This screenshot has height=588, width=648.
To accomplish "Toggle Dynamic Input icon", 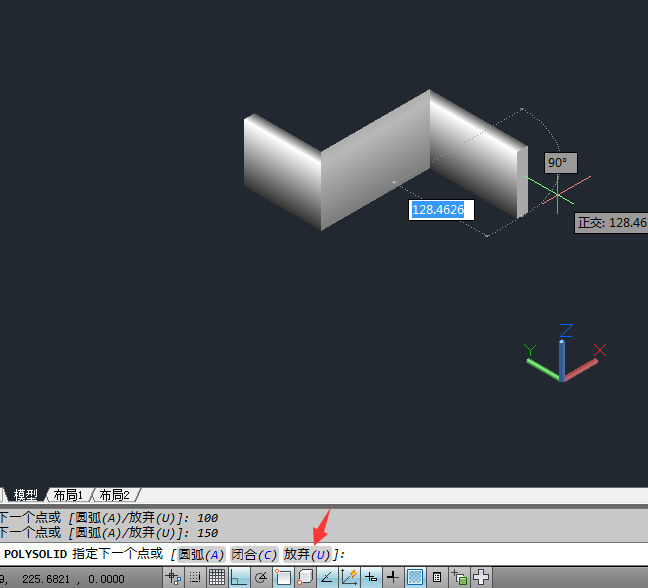I will pos(371,577).
